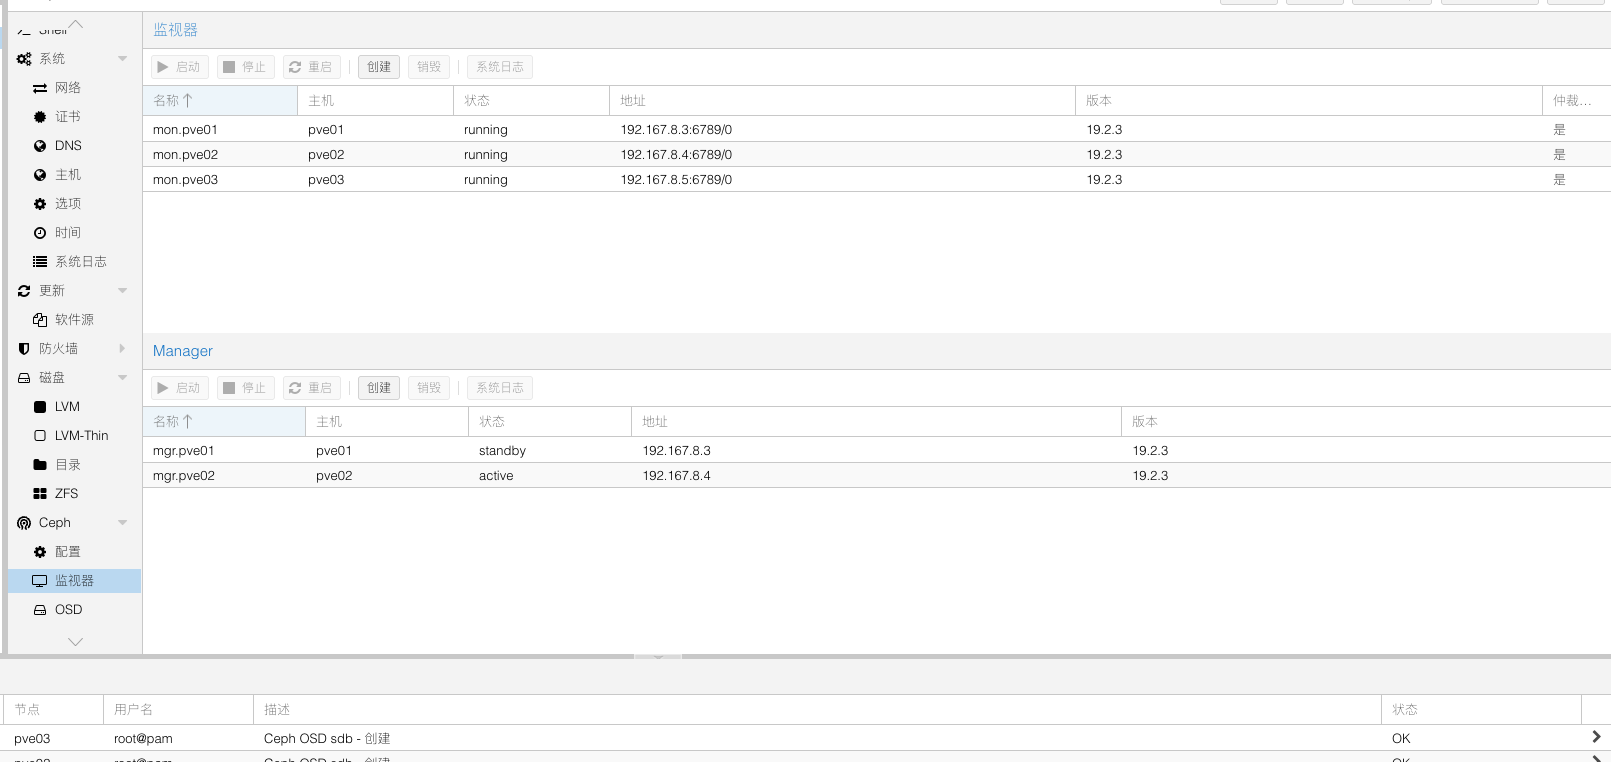Click the ZFS grid icon
This screenshot has width=1611, height=762.
point(40,494)
